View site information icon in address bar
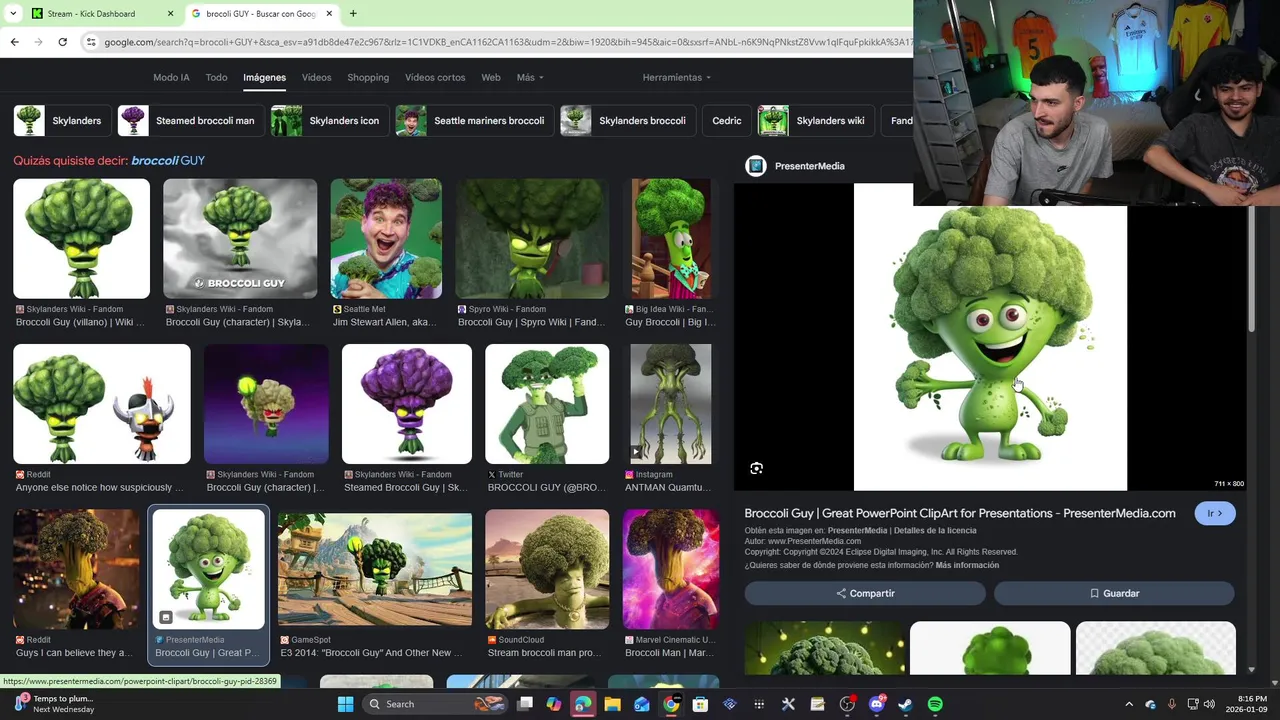 pos(91,42)
